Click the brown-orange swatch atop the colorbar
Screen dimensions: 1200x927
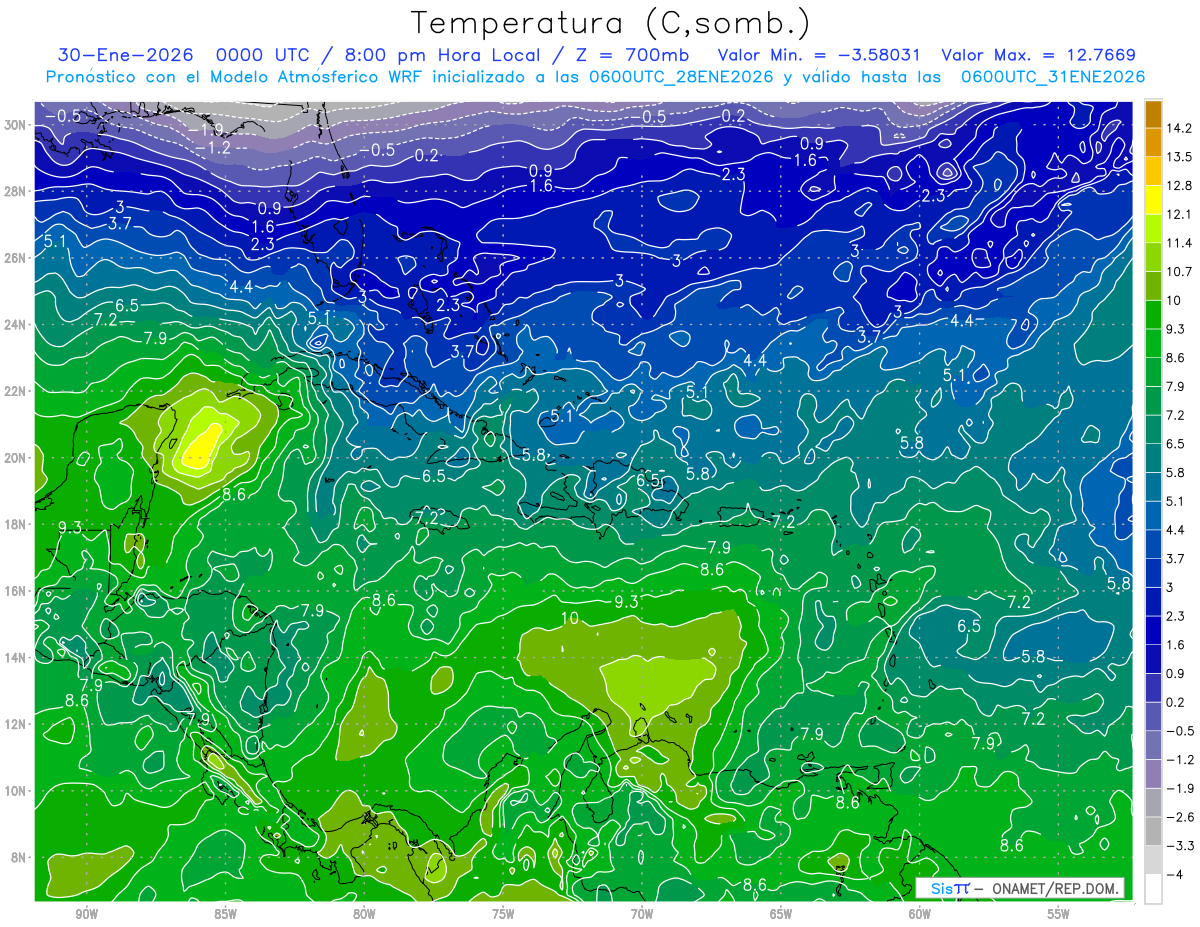(x=1153, y=113)
